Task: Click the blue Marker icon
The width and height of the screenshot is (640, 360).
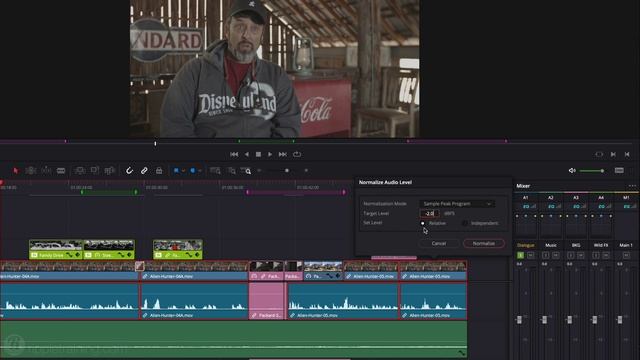Action: [x=193, y=171]
